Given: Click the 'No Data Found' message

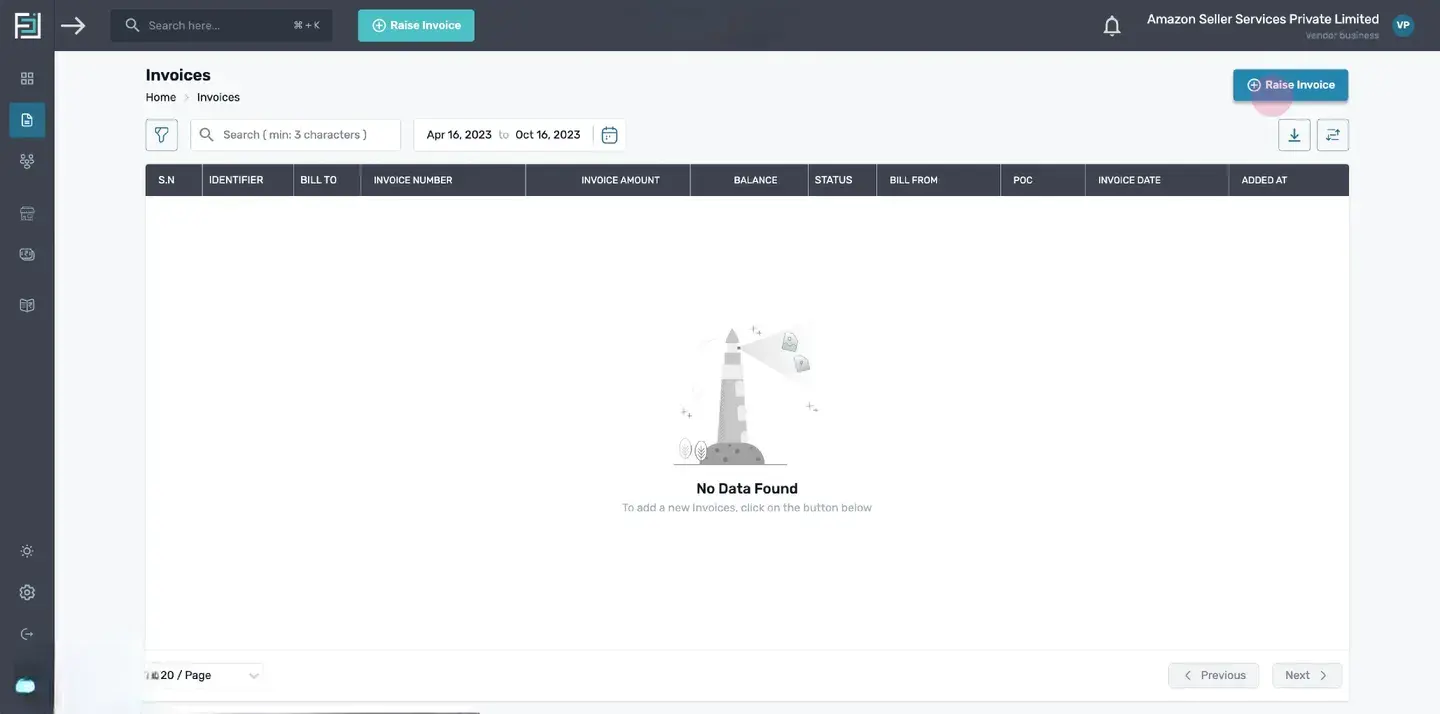Looking at the screenshot, I should (747, 489).
